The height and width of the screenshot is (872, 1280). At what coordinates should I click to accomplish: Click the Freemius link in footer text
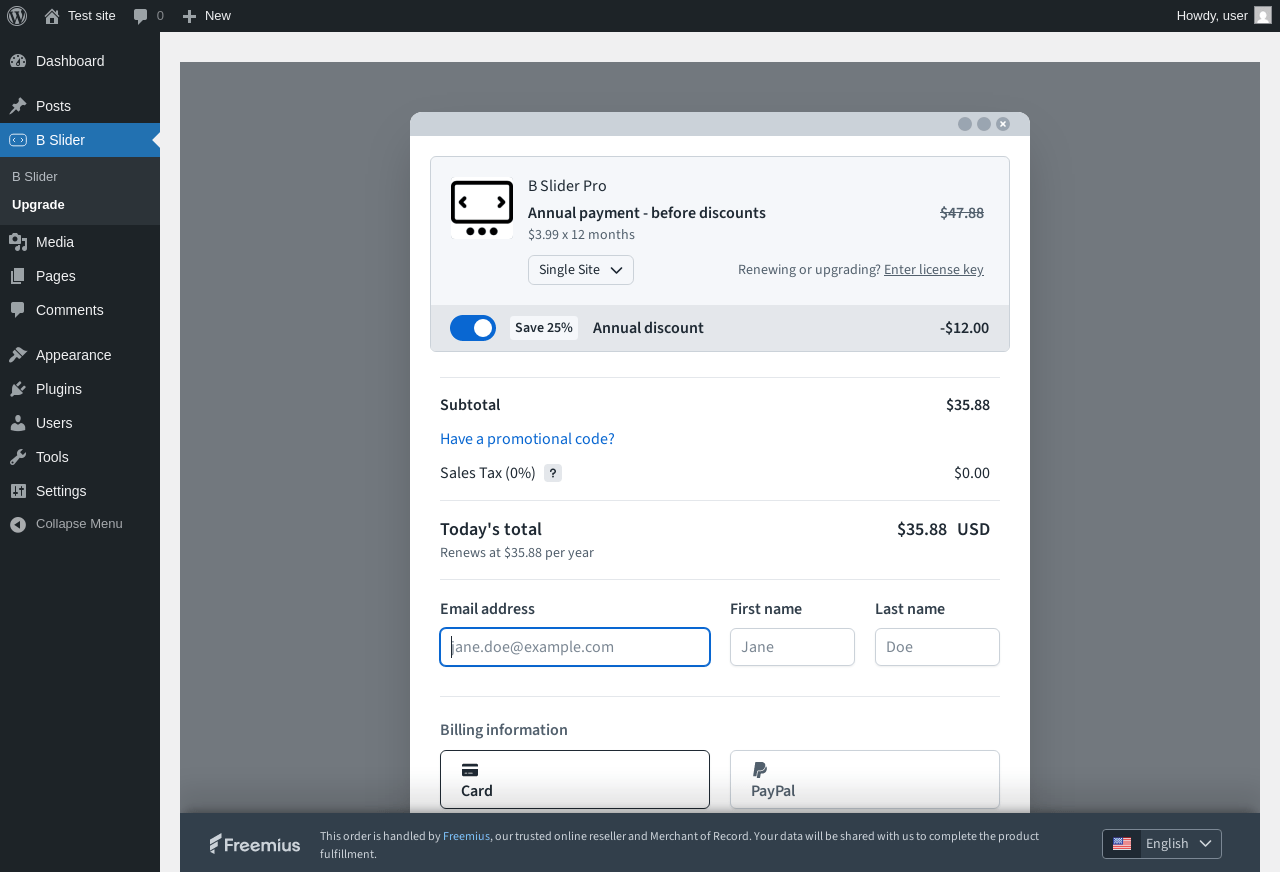pos(466,836)
